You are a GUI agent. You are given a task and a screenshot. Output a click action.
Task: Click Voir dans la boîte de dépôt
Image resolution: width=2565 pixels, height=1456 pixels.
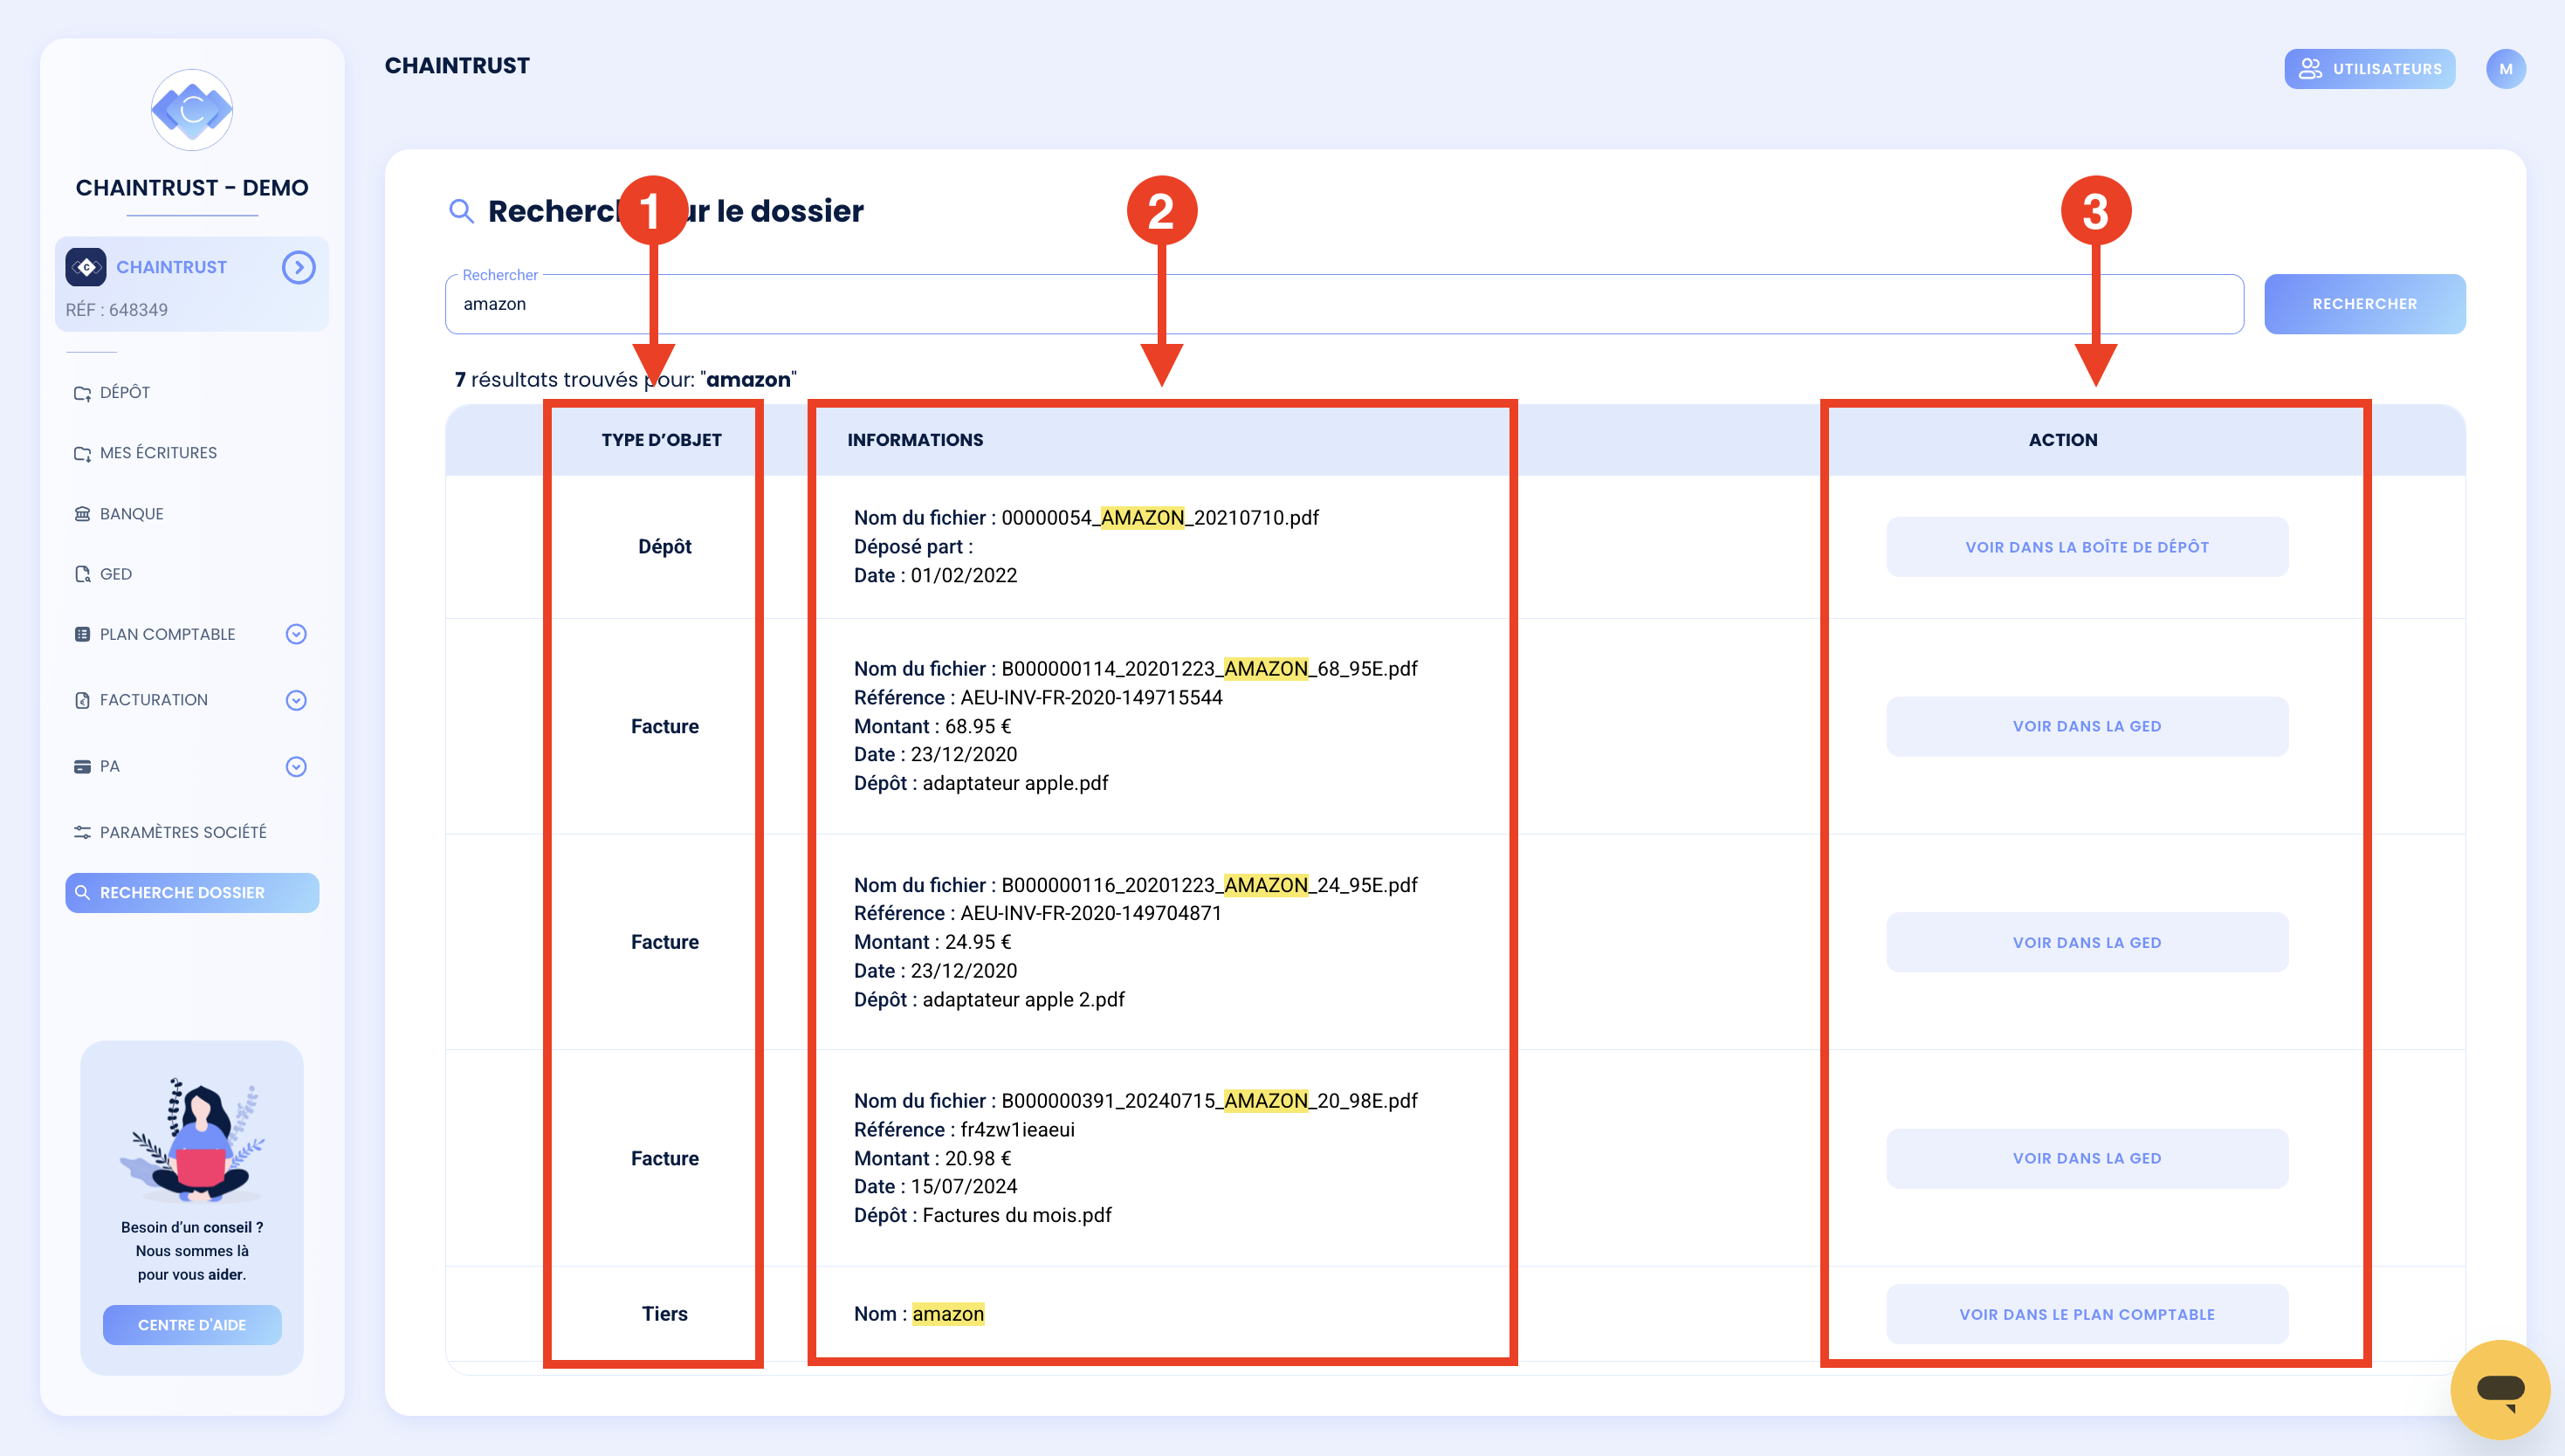(x=2087, y=547)
